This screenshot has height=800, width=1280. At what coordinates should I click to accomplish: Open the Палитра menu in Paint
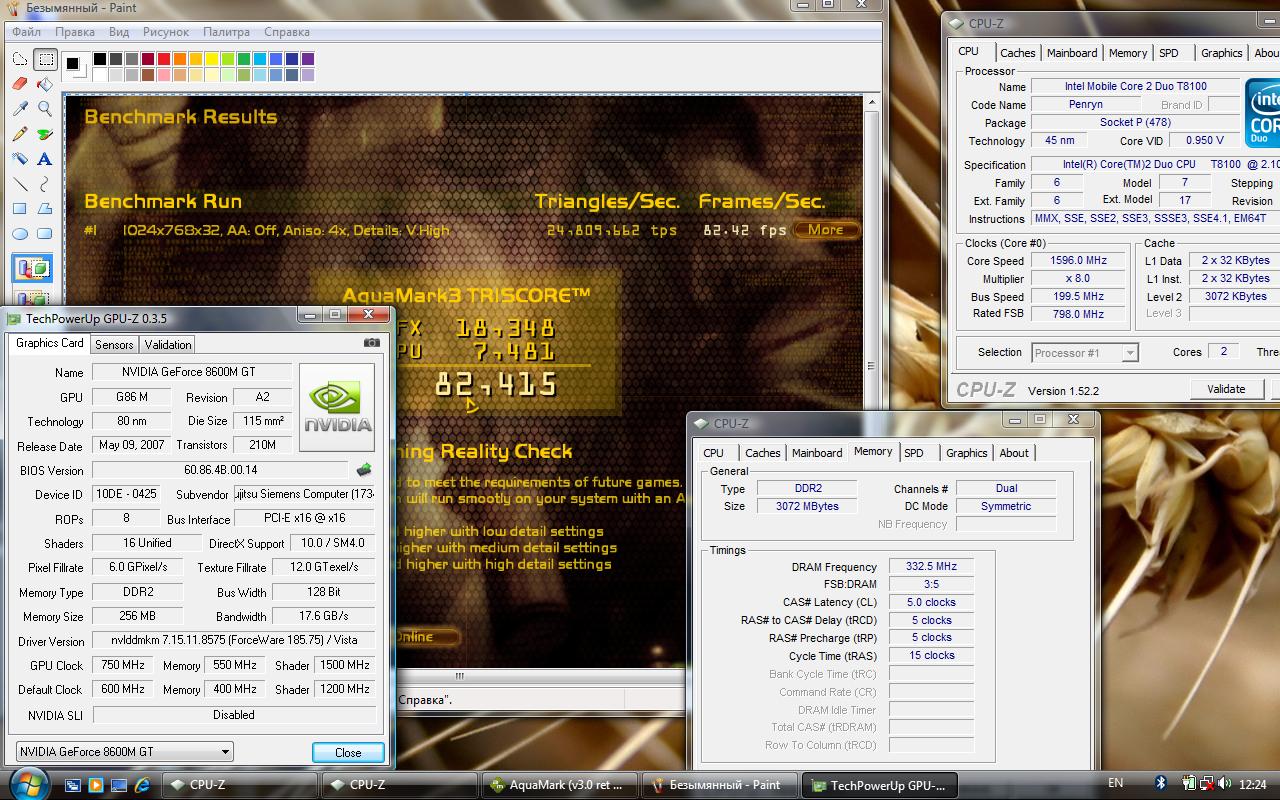coord(227,32)
